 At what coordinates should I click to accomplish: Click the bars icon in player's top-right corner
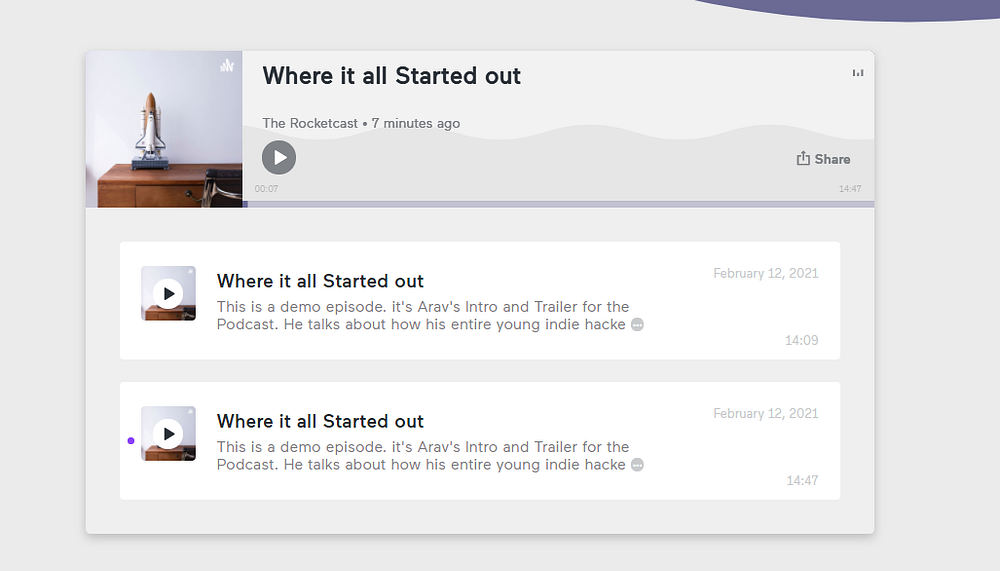858,73
